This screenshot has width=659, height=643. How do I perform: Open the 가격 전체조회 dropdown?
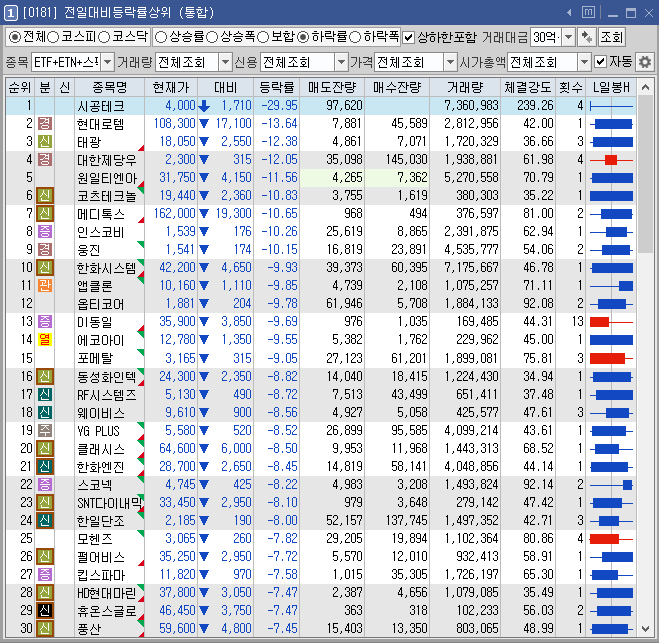tap(450, 62)
